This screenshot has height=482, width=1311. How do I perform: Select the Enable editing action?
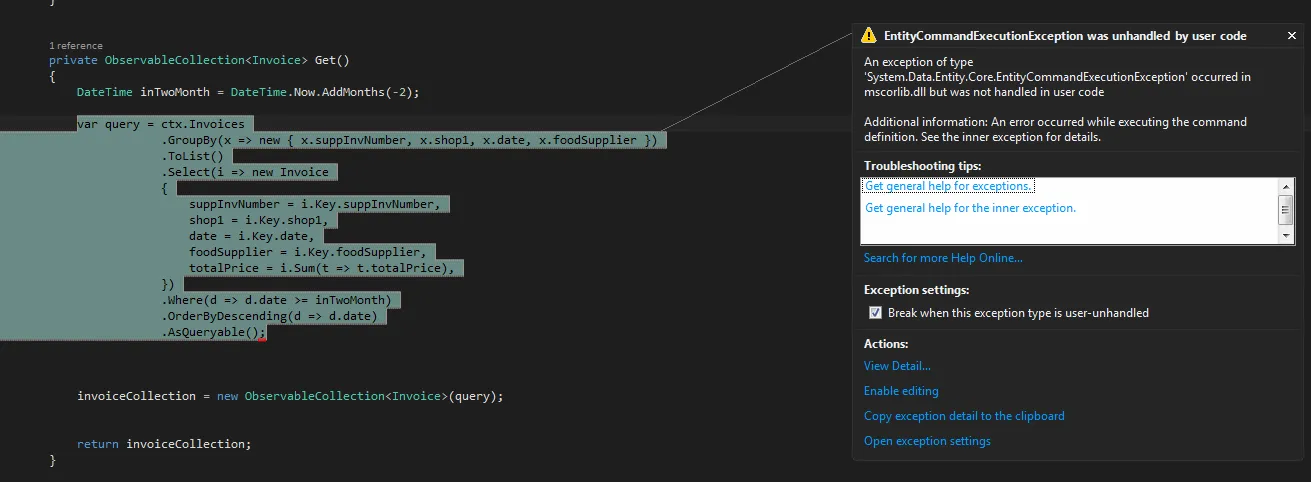901,391
